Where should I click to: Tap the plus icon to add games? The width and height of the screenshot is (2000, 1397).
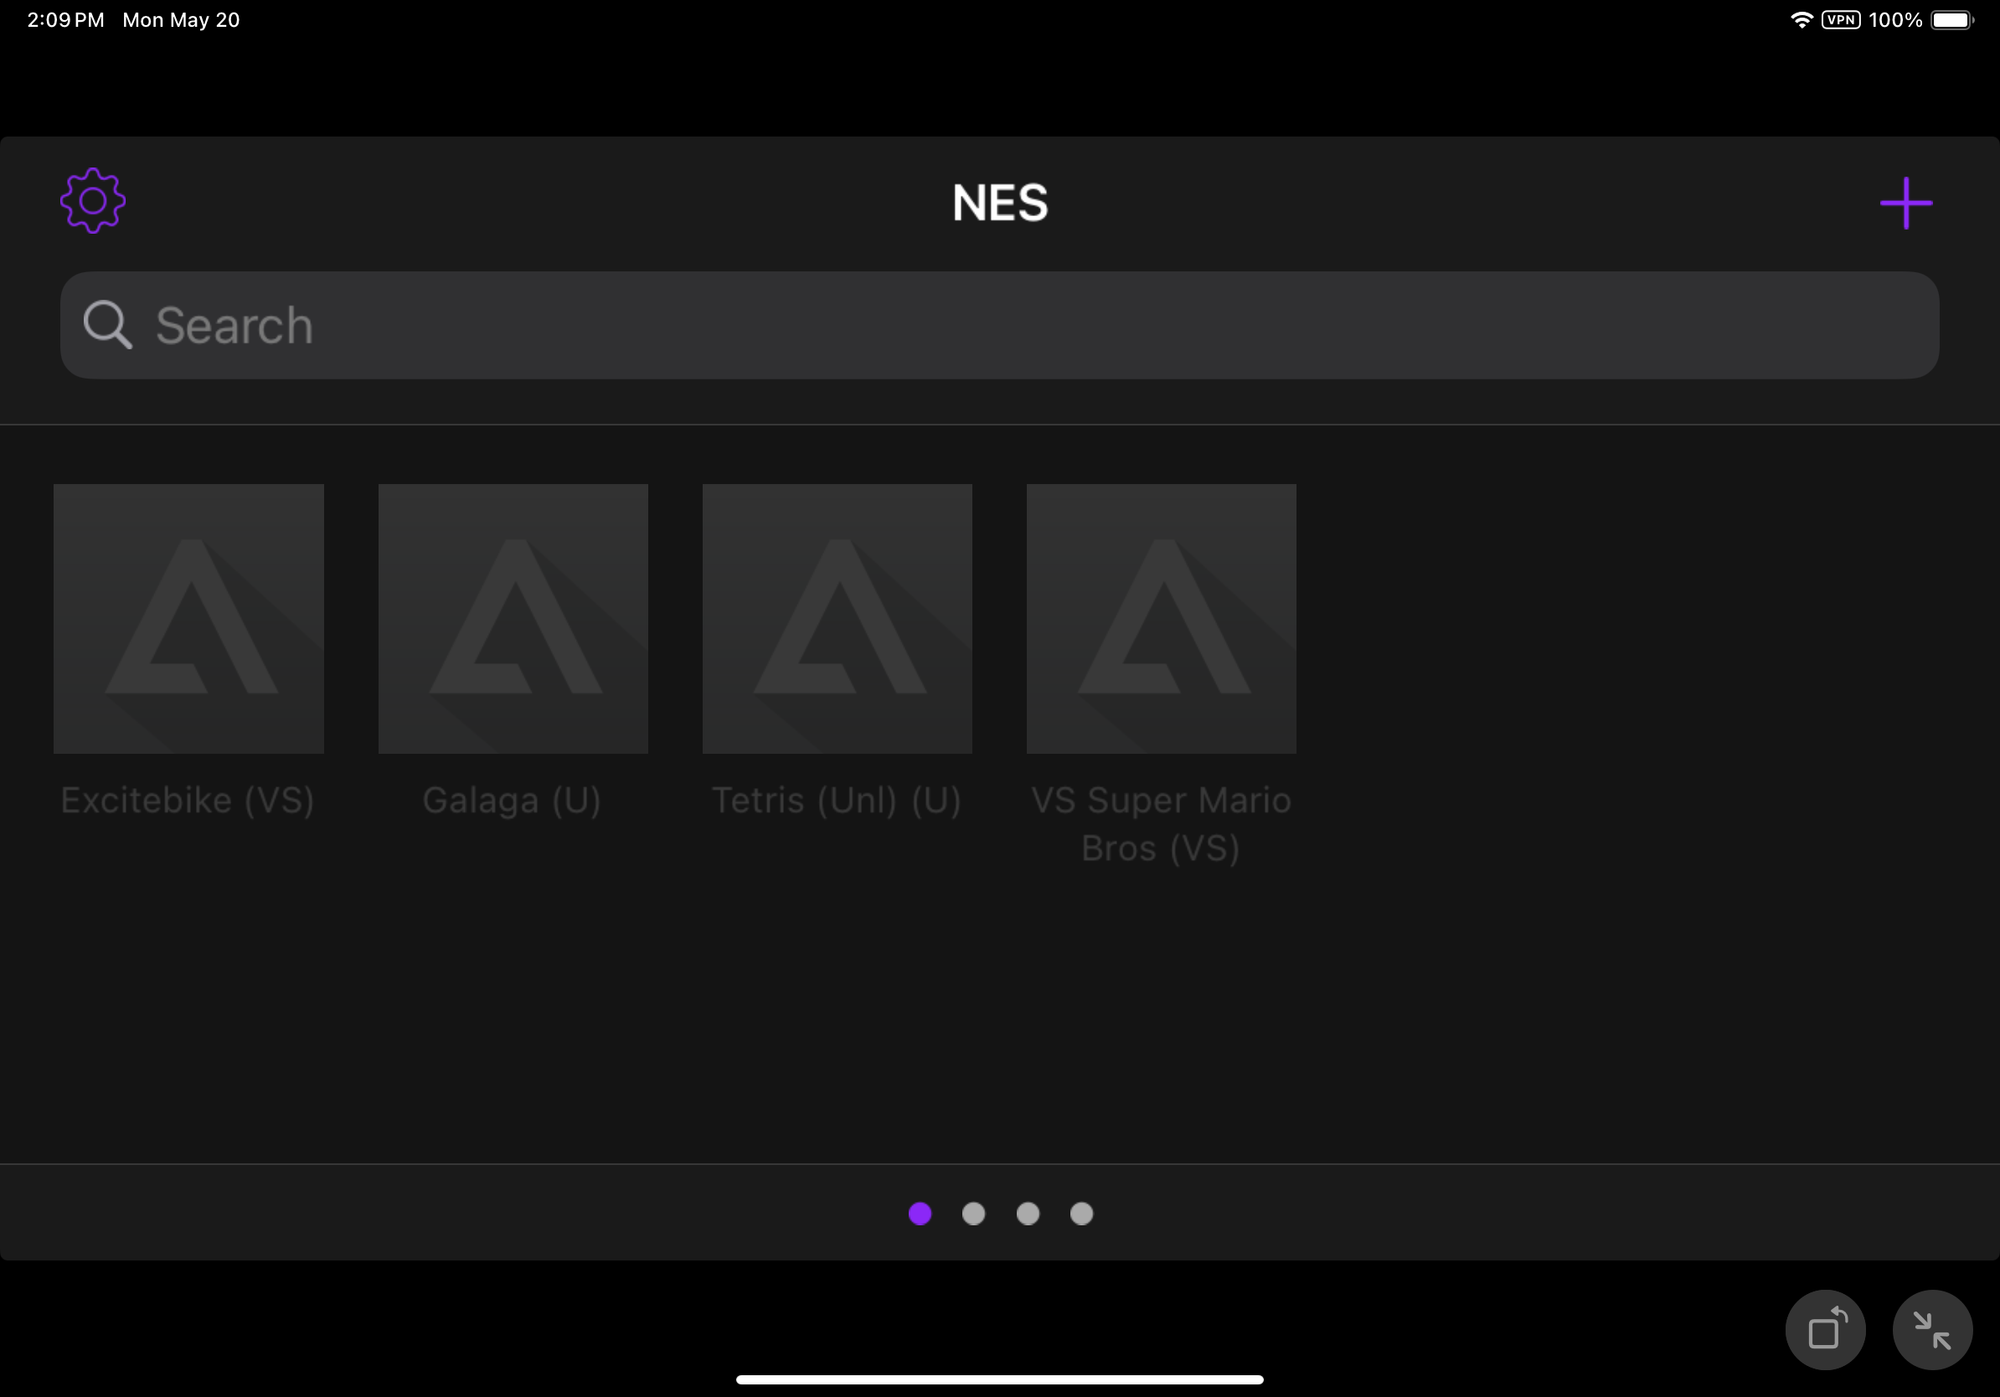(x=1905, y=203)
